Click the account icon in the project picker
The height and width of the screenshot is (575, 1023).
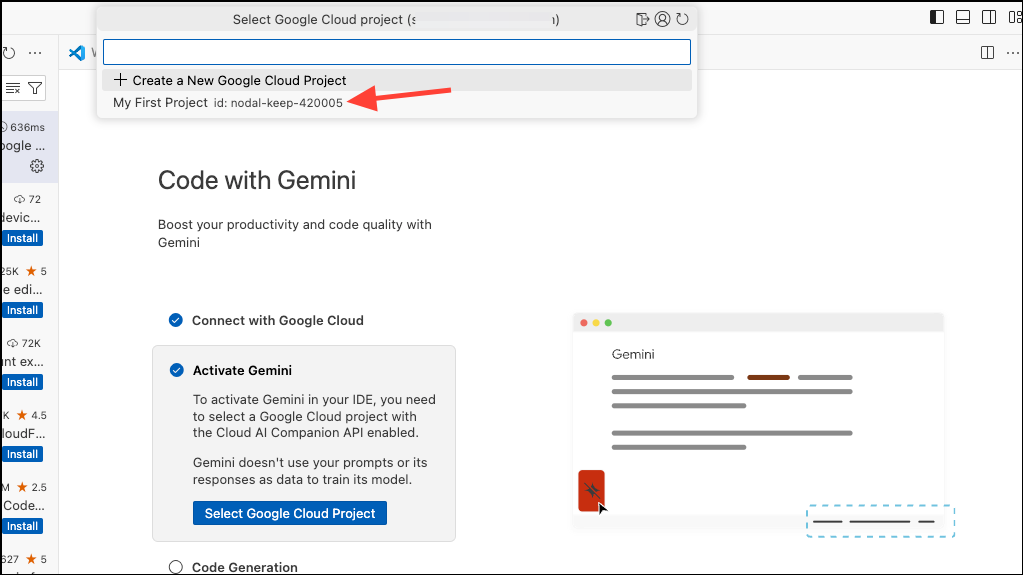(x=662, y=19)
